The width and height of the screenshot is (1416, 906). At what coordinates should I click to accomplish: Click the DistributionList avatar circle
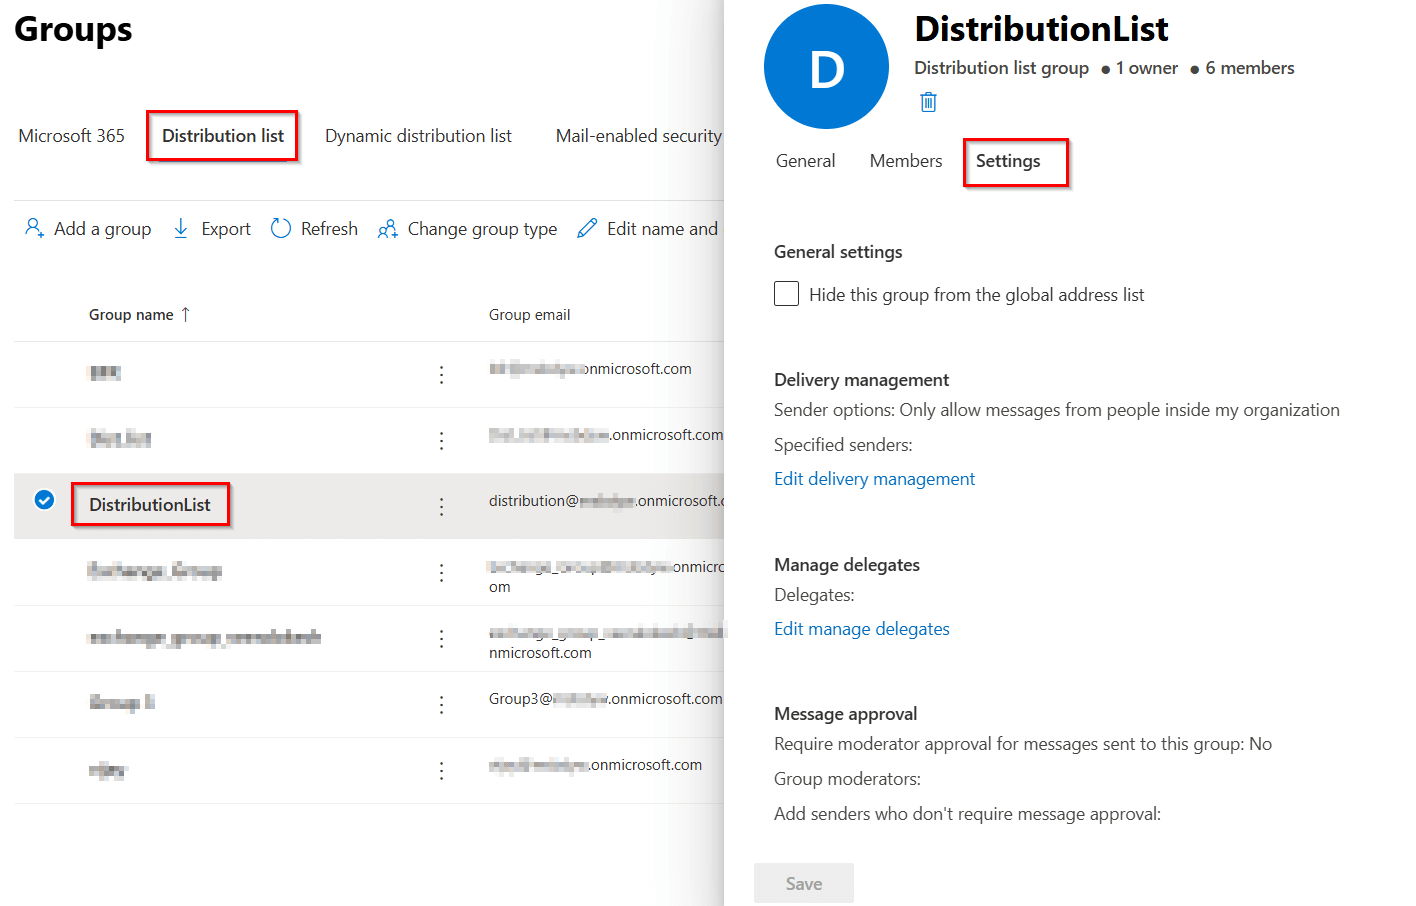click(x=826, y=66)
